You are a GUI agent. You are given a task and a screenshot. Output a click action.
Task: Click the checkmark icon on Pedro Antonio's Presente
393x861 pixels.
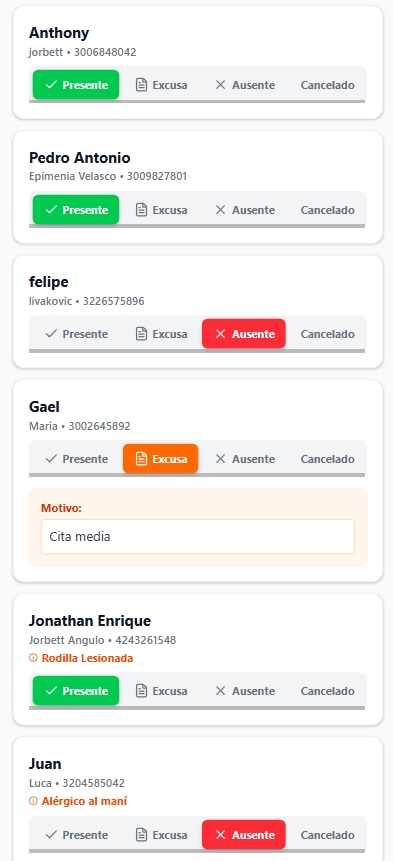[x=51, y=210]
